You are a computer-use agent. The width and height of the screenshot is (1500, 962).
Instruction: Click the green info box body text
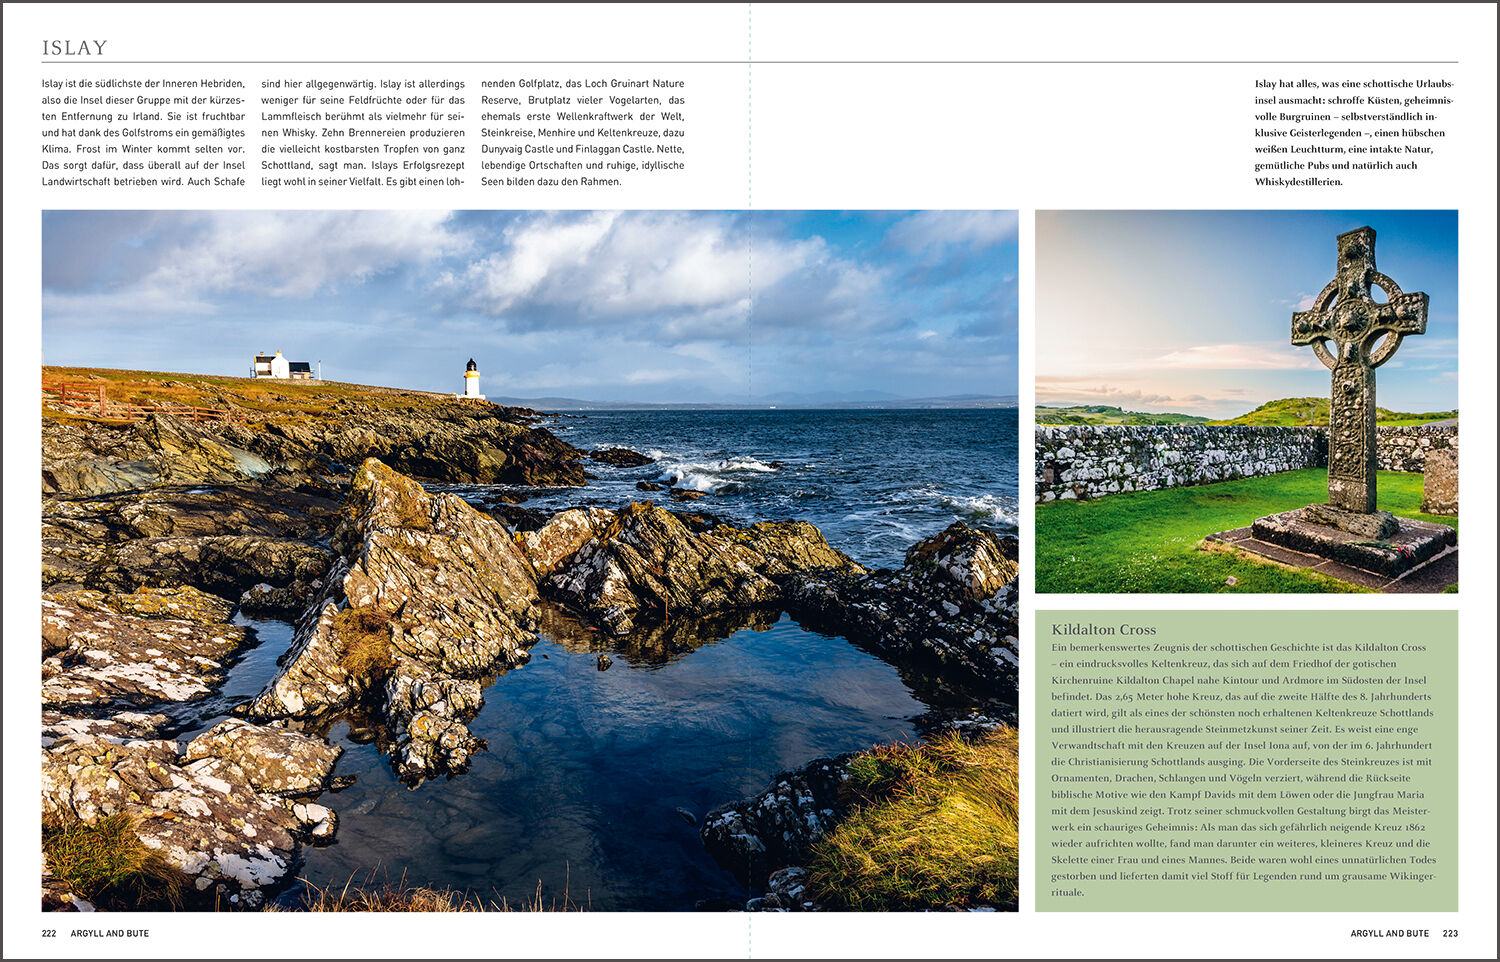tap(1245, 770)
